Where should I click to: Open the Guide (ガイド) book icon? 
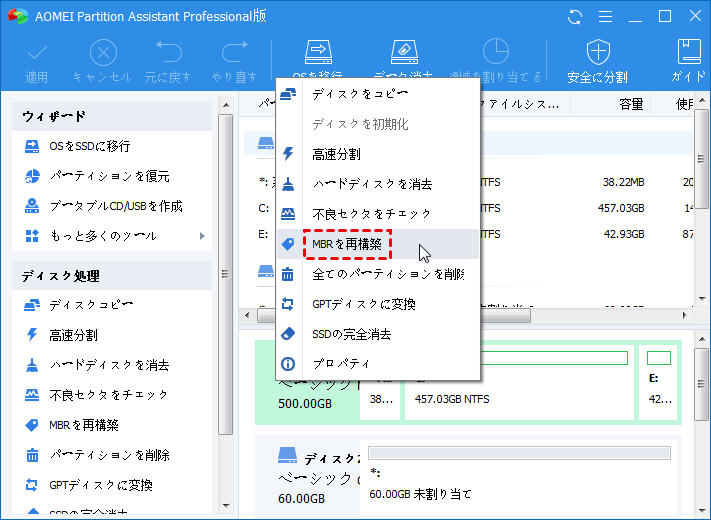[x=689, y=51]
